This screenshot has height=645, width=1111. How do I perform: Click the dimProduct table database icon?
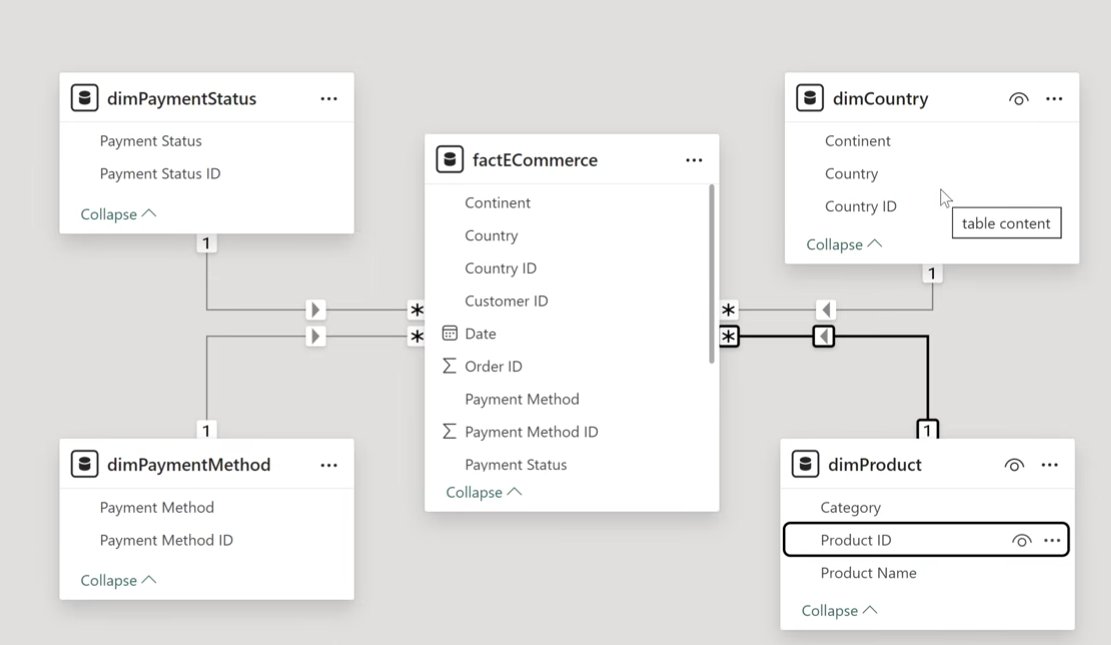(x=806, y=464)
